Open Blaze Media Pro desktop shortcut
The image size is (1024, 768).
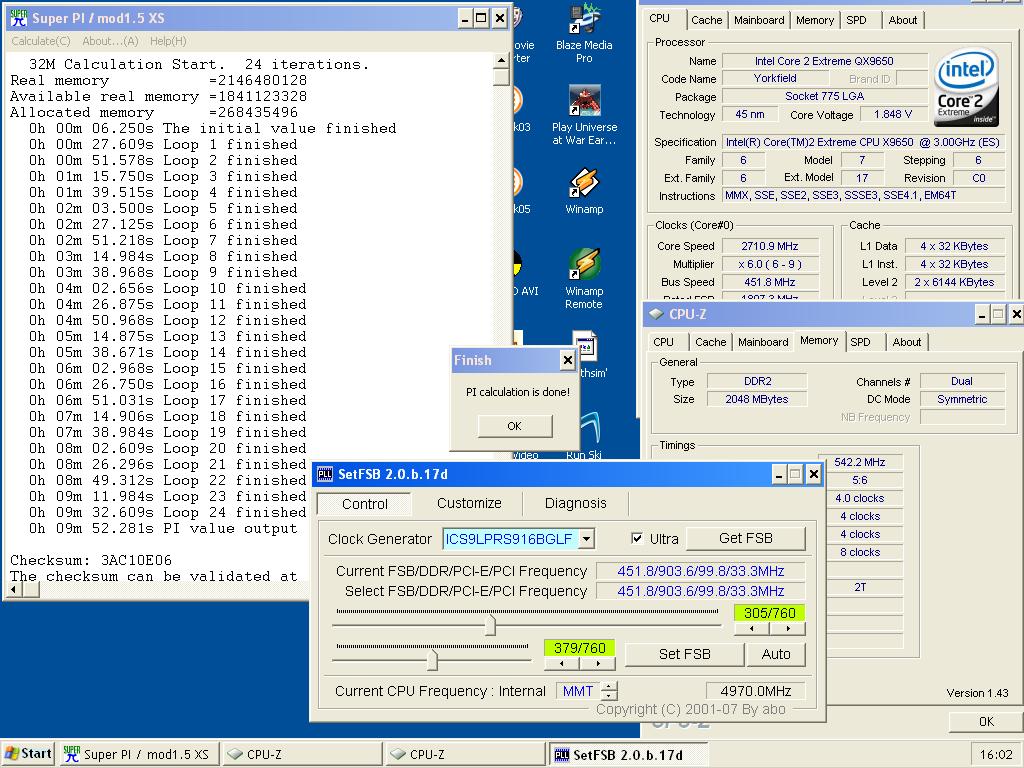click(x=584, y=34)
